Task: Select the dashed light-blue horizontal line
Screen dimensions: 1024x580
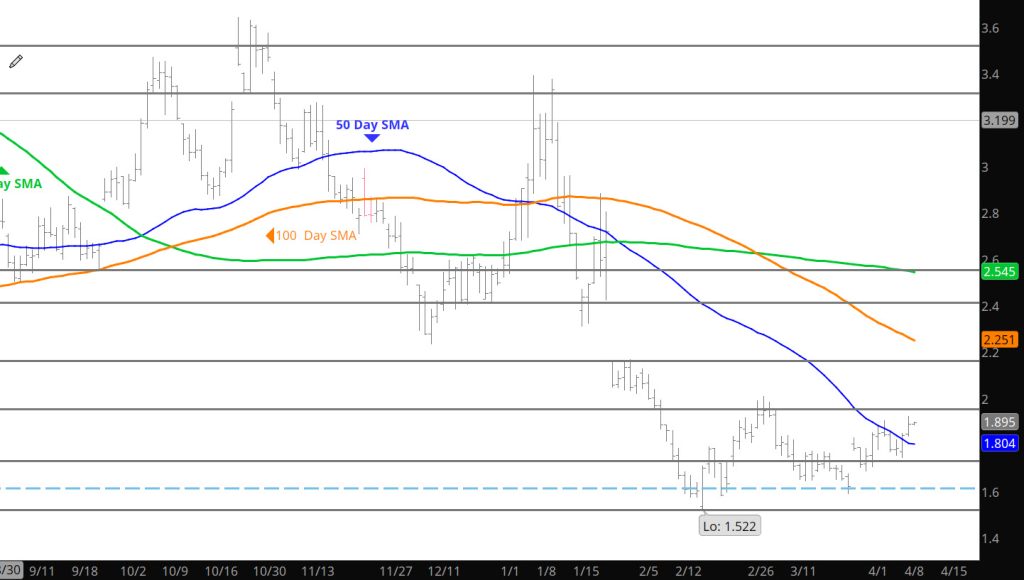Action: 400,488
